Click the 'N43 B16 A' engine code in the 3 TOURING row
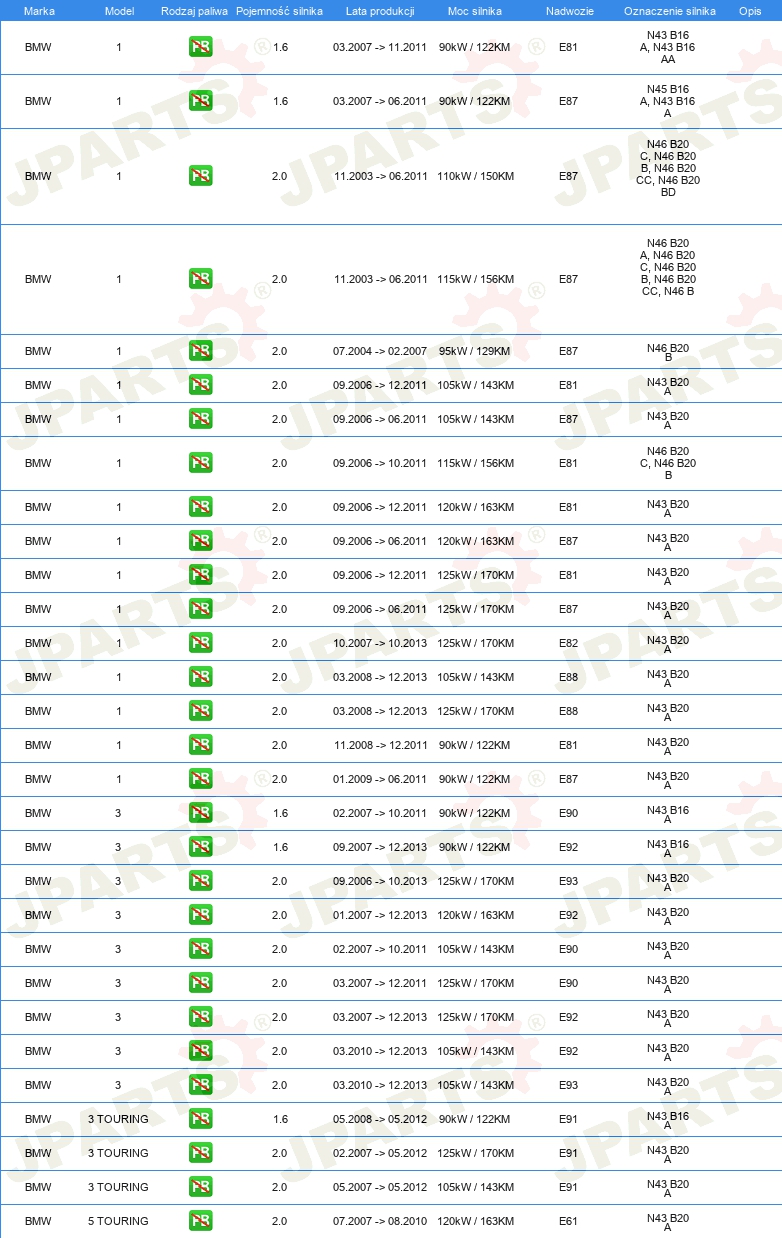Screen dimensions: 782x1238 pos(668,1121)
